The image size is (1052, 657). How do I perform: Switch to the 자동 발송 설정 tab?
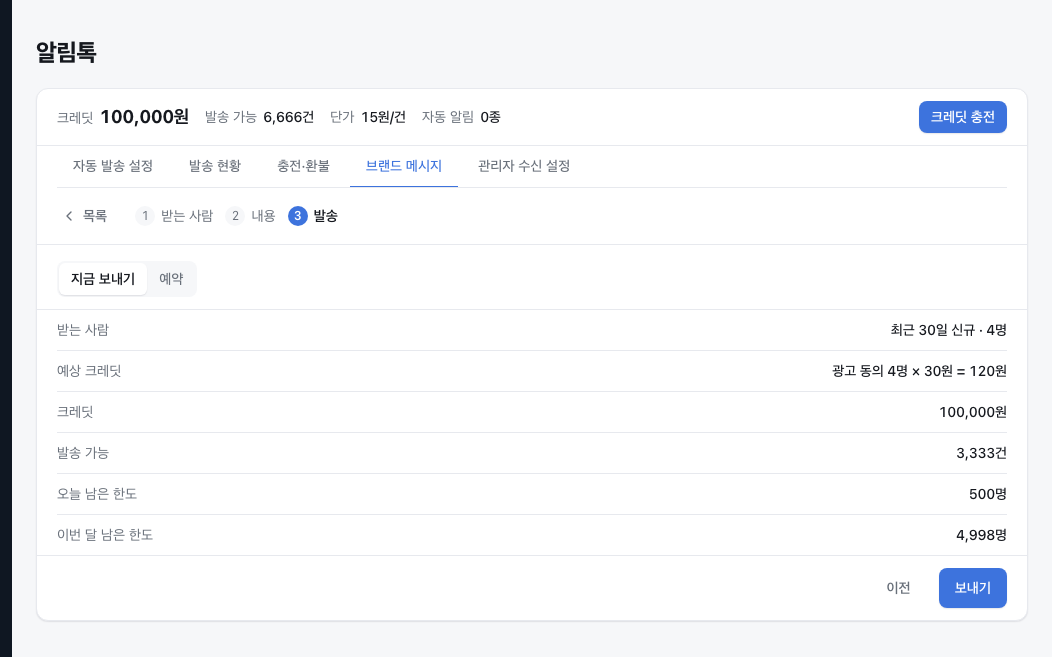coord(113,166)
